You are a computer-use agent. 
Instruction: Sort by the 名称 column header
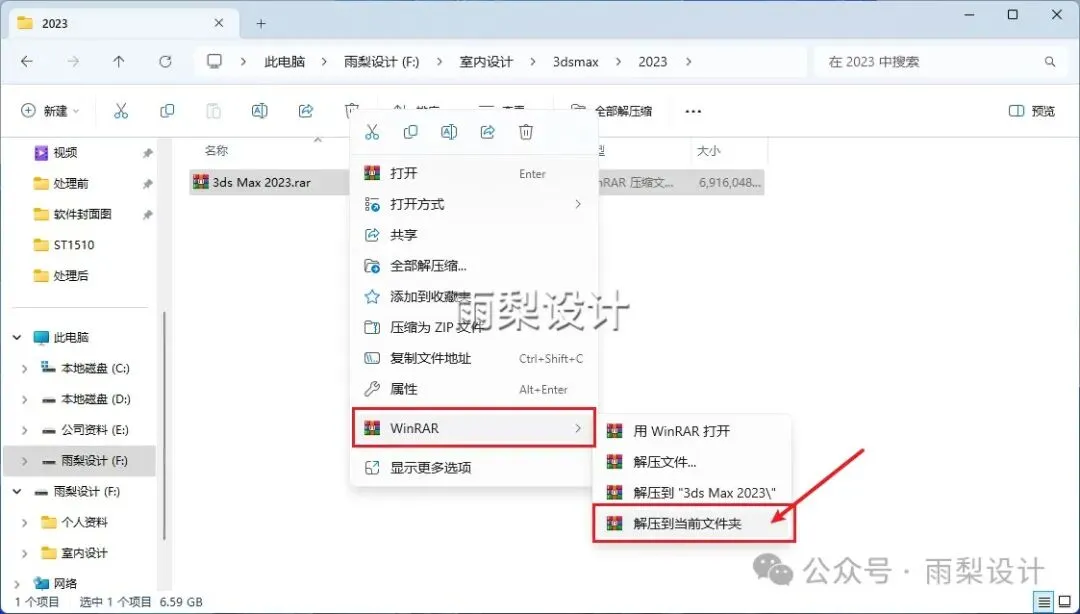(x=216, y=150)
